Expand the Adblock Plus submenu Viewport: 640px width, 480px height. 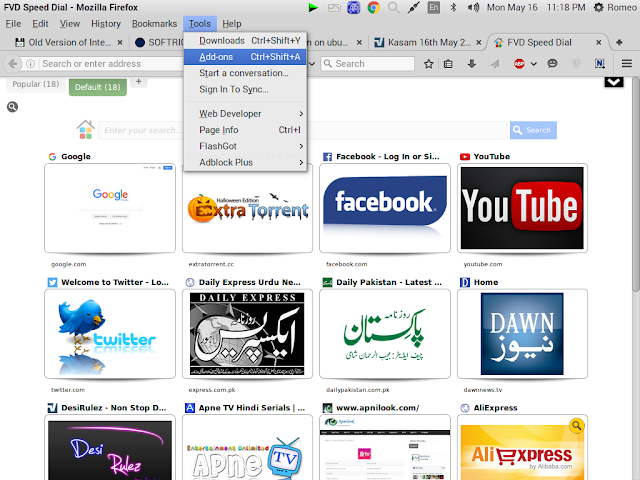point(245,162)
